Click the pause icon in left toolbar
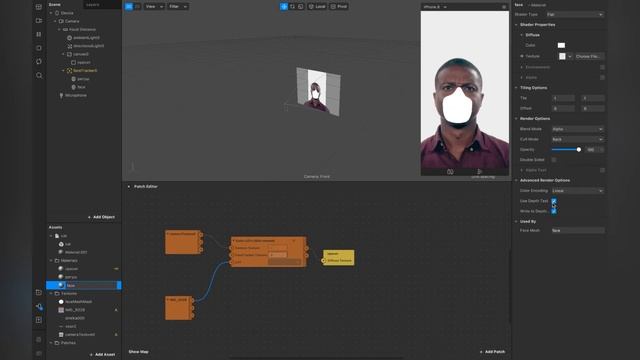 point(39,34)
